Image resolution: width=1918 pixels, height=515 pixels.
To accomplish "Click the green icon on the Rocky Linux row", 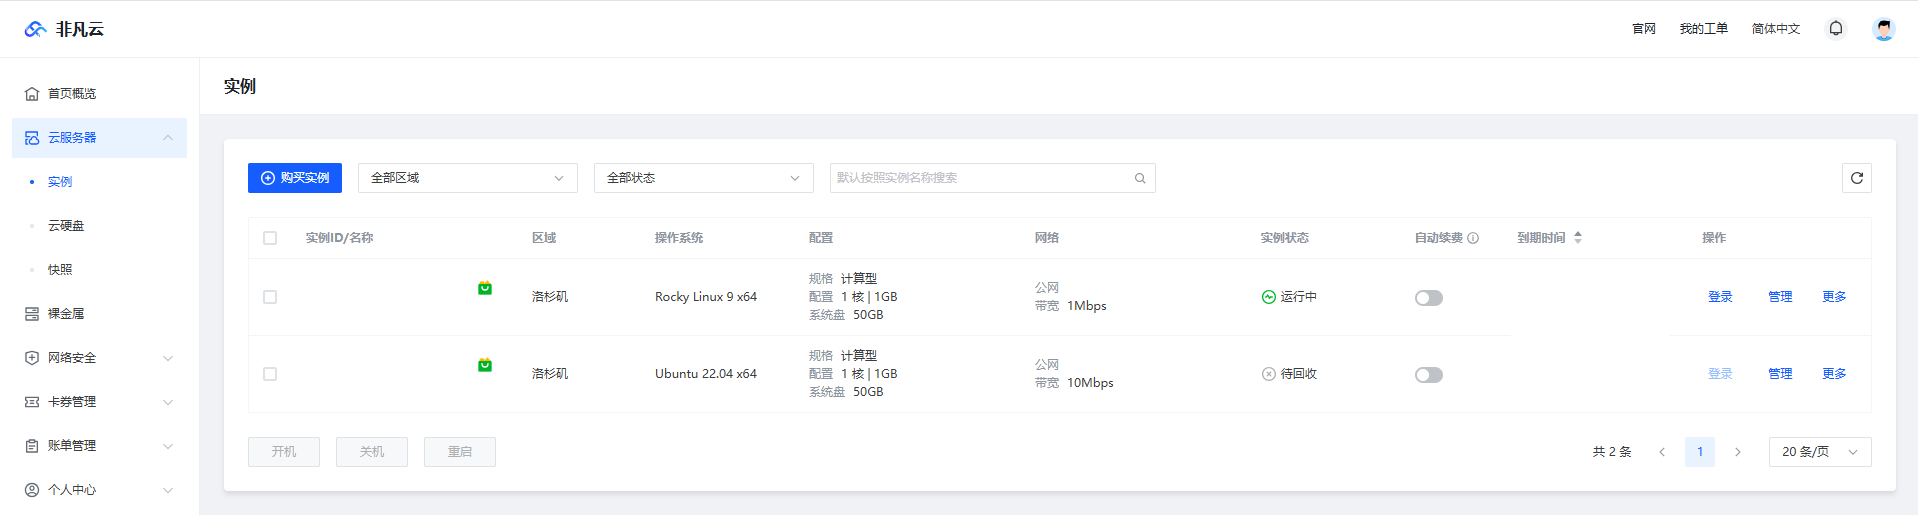I will [x=485, y=289].
